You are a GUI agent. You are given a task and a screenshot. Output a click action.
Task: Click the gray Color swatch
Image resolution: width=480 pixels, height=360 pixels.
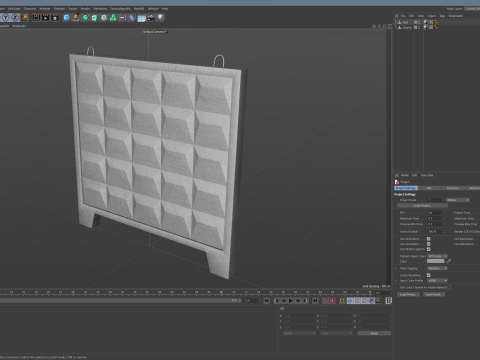[436, 261]
